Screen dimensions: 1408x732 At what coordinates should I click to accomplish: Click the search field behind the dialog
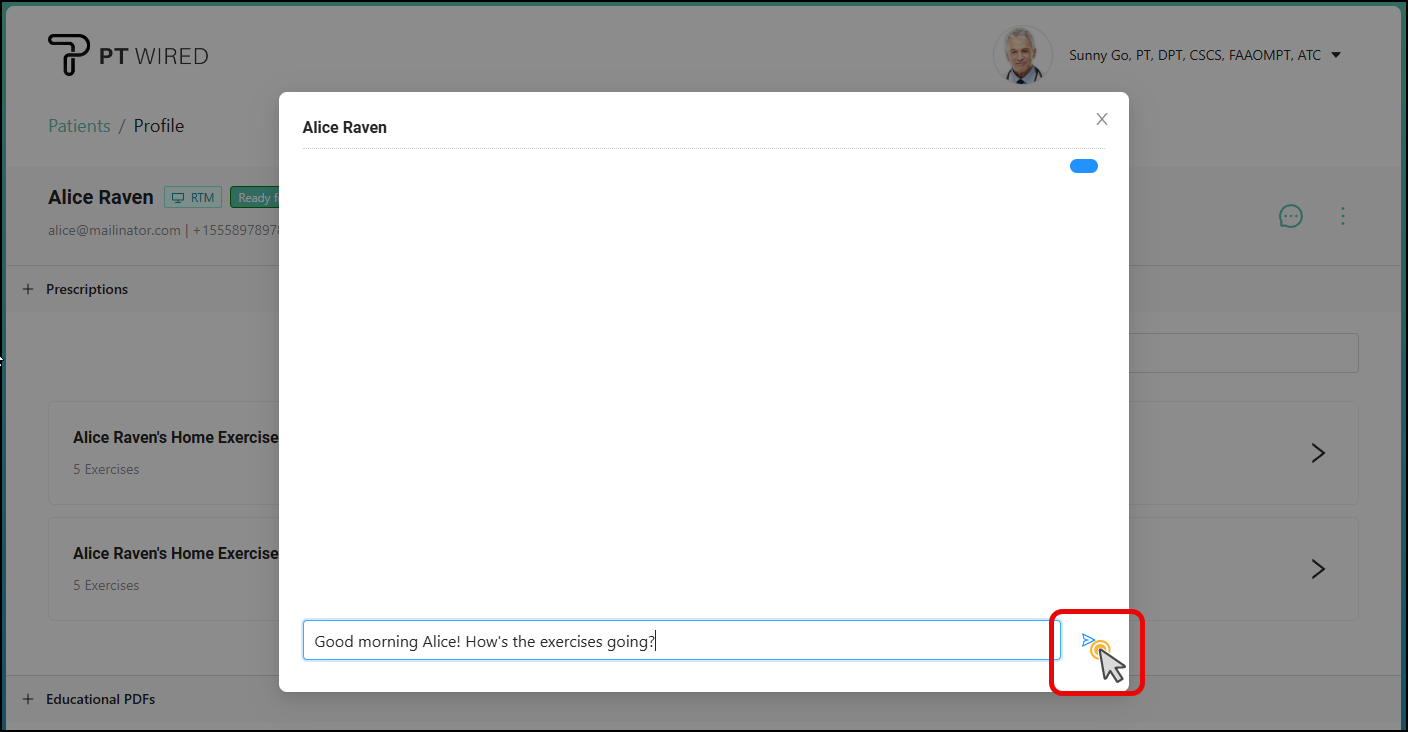coord(1243,353)
